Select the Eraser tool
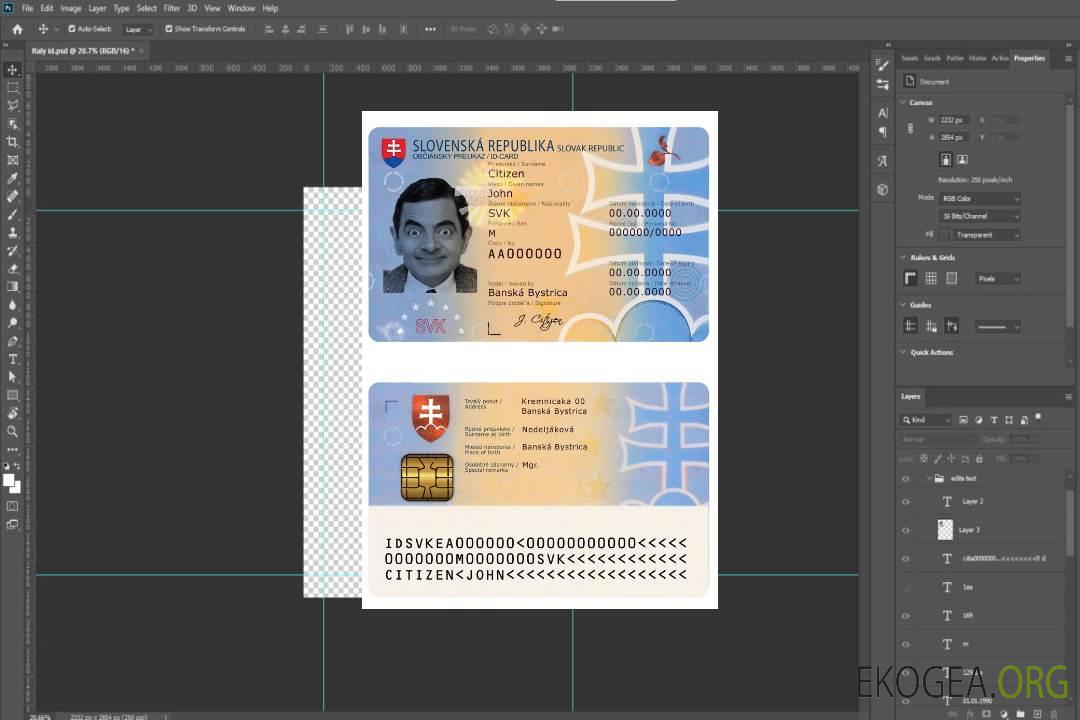This screenshot has width=1080, height=720. tap(12, 269)
